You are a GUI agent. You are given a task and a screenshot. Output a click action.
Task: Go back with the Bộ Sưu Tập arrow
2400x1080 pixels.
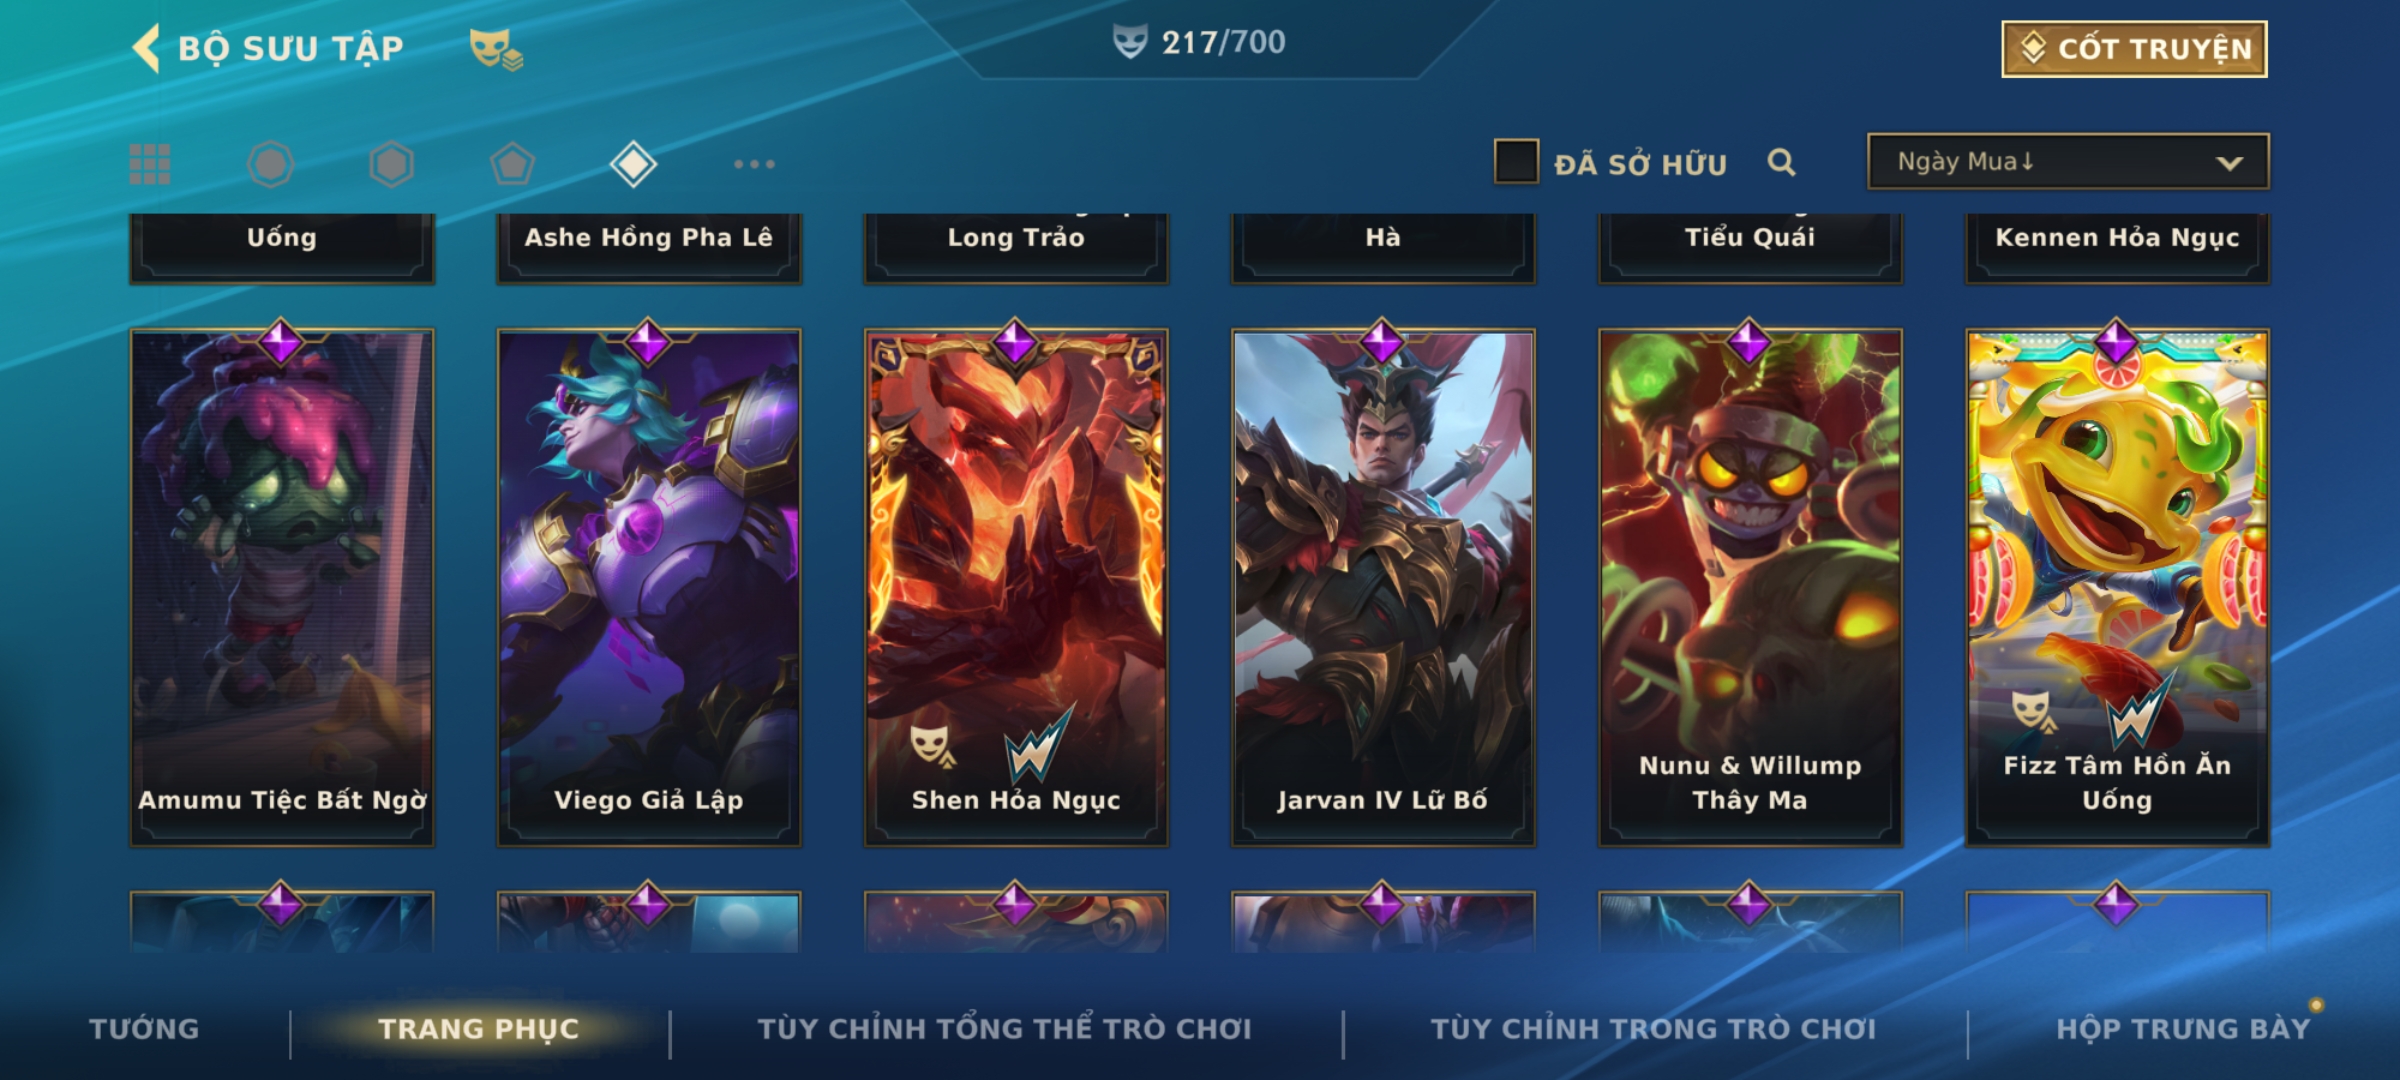click(146, 48)
